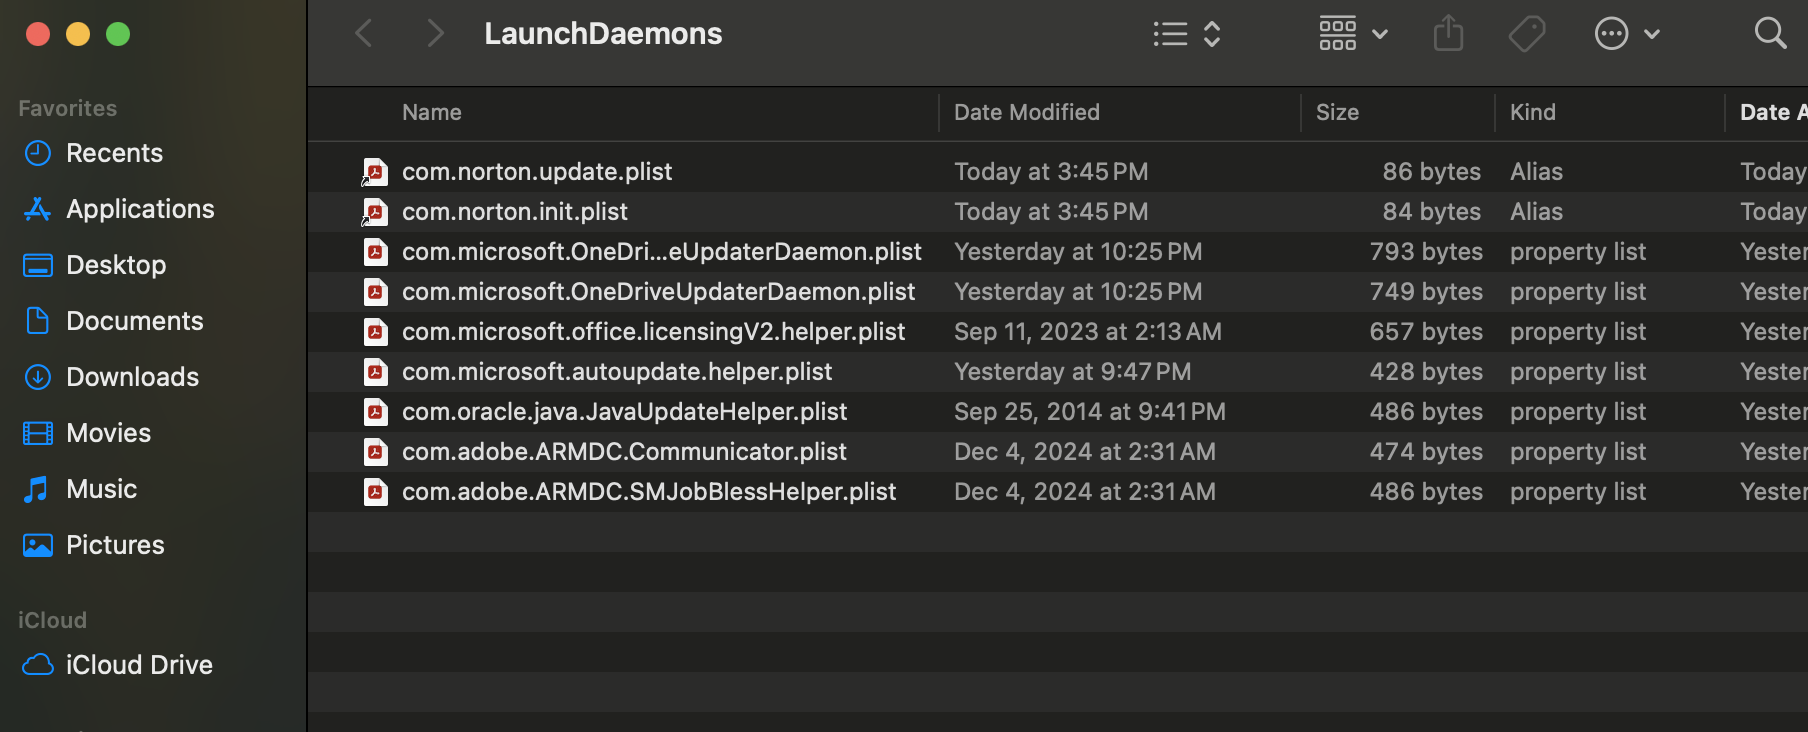Sort by the Kind column header
1808x732 pixels.
click(x=1532, y=113)
